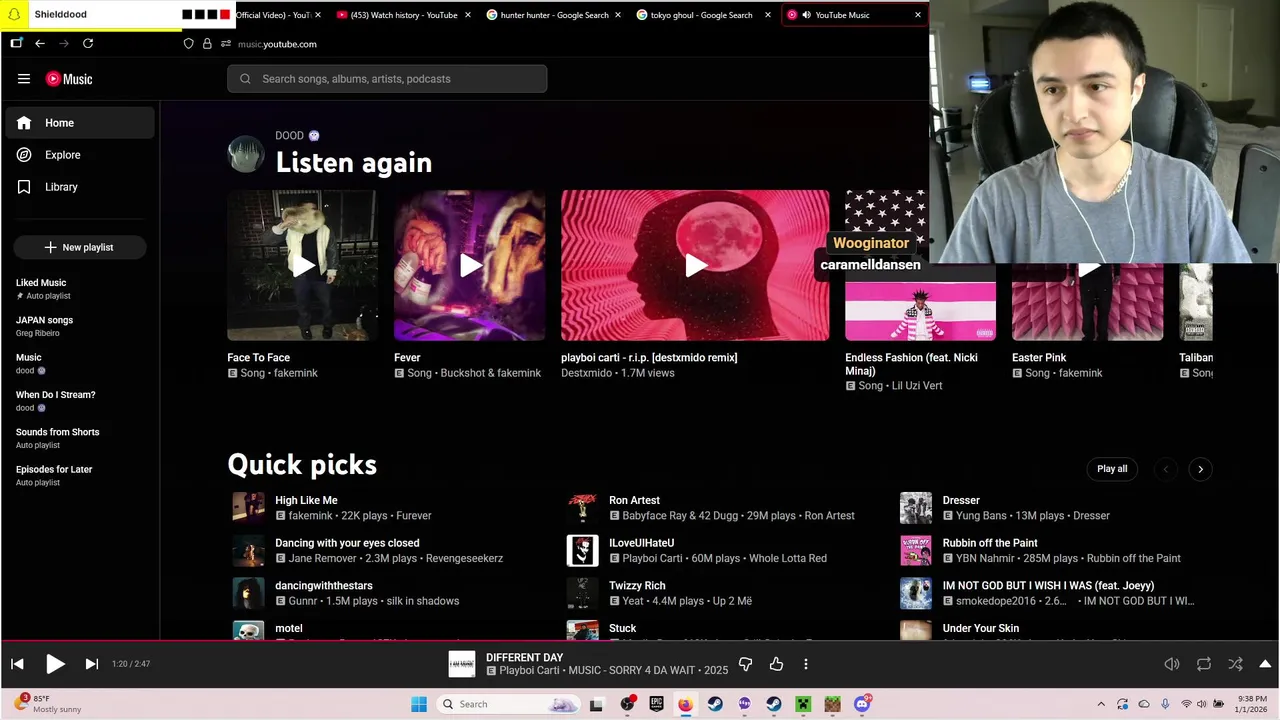The width and height of the screenshot is (1280, 720).
Task: Play playboi carti r.i.p. remix video
Action: [695, 265]
